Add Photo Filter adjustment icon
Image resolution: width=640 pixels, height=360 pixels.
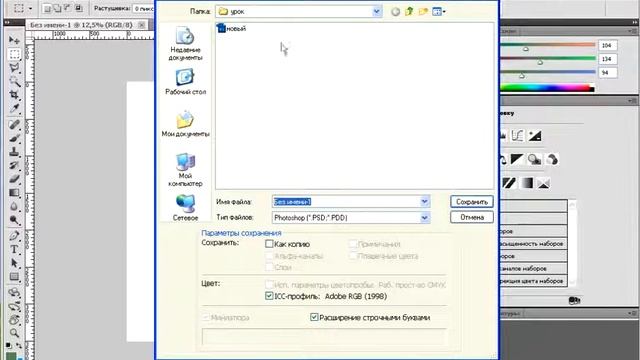tap(534, 159)
